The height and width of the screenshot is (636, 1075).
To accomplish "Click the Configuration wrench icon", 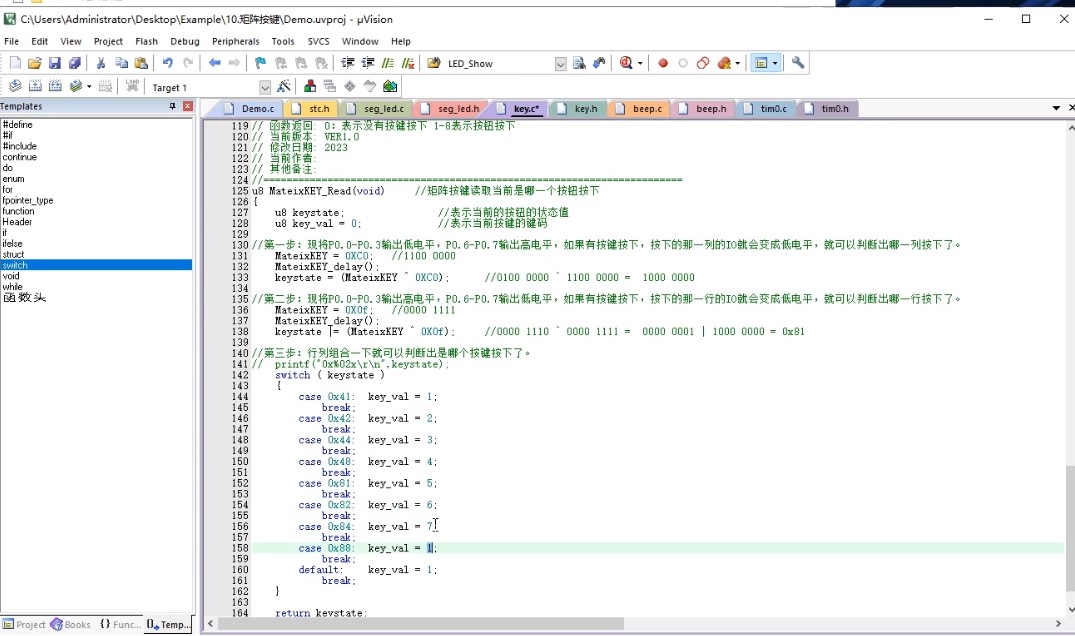I will point(798,63).
